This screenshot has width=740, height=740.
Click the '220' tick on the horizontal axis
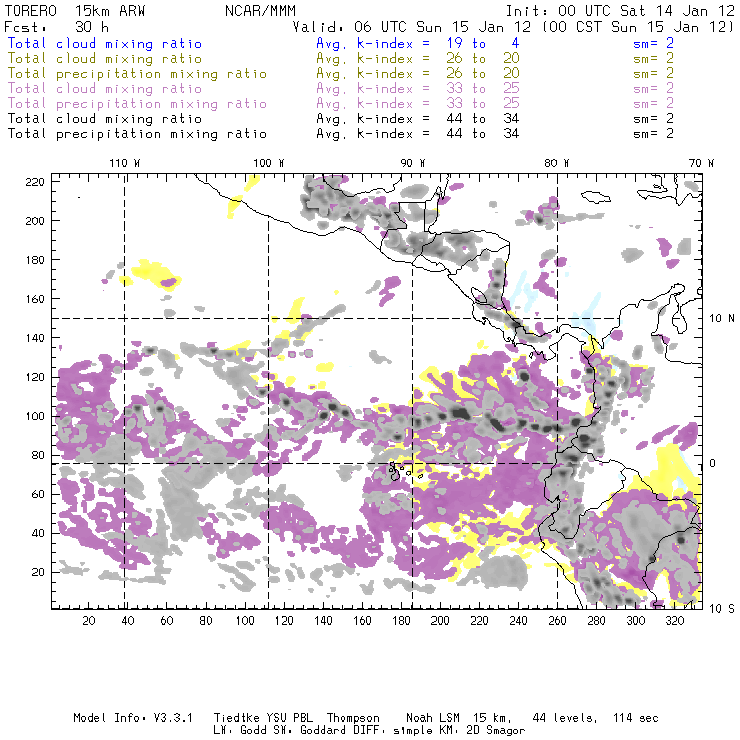click(479, 621)
